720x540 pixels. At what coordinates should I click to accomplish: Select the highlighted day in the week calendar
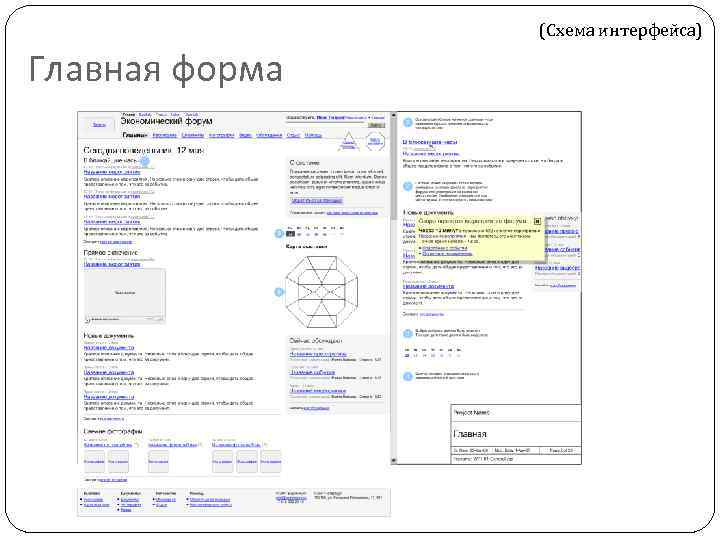click(x=290, y=234)
